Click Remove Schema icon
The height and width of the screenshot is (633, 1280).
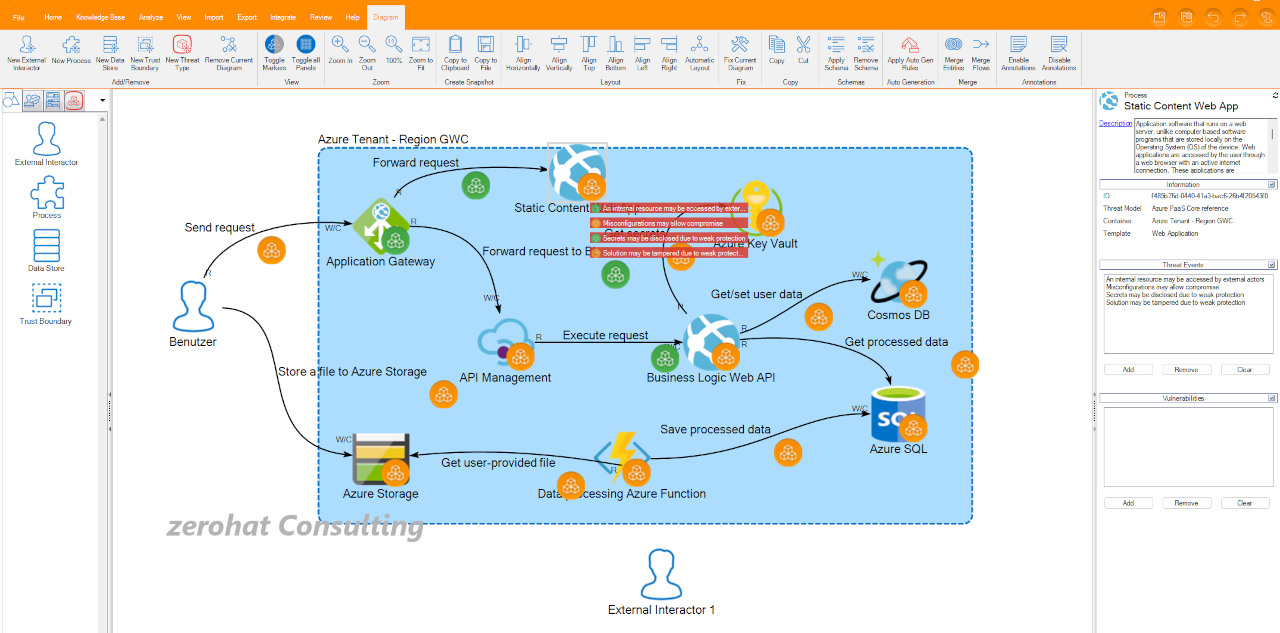(x=866, y=52)
